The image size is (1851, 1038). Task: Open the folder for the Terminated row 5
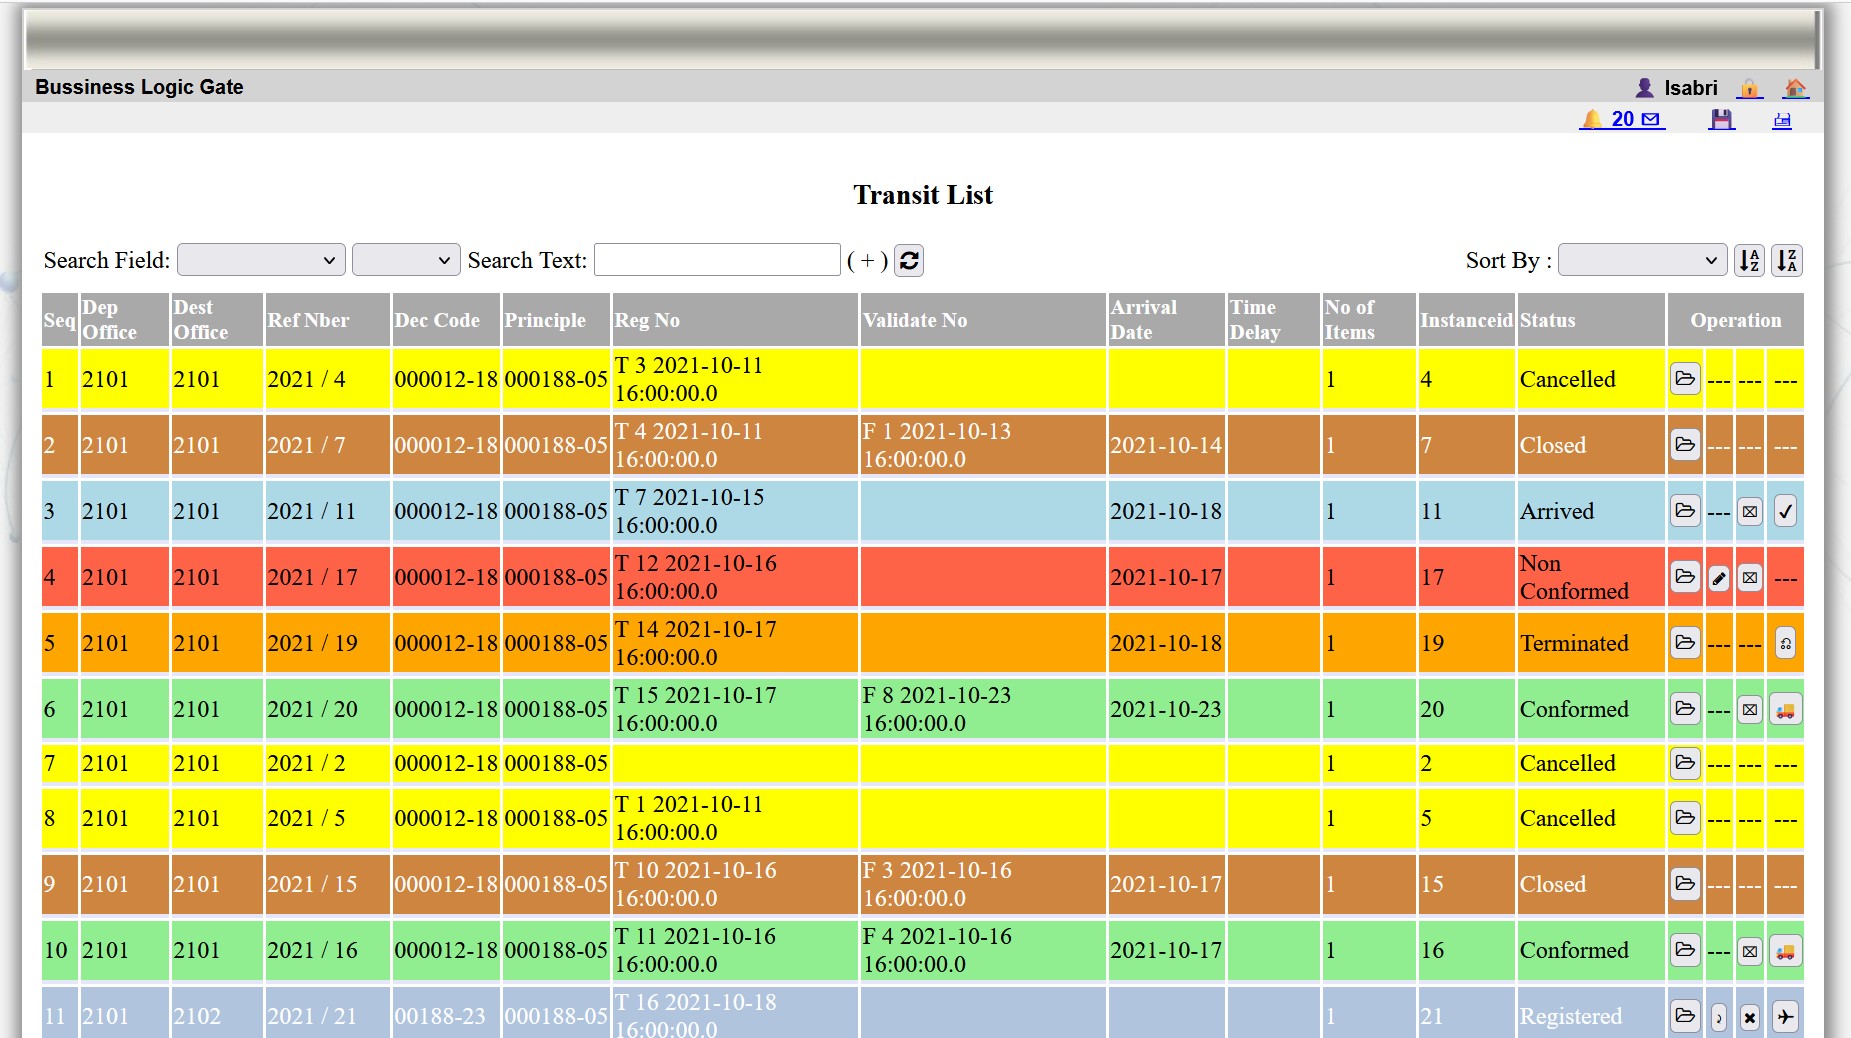click(x=1685, y=643)
